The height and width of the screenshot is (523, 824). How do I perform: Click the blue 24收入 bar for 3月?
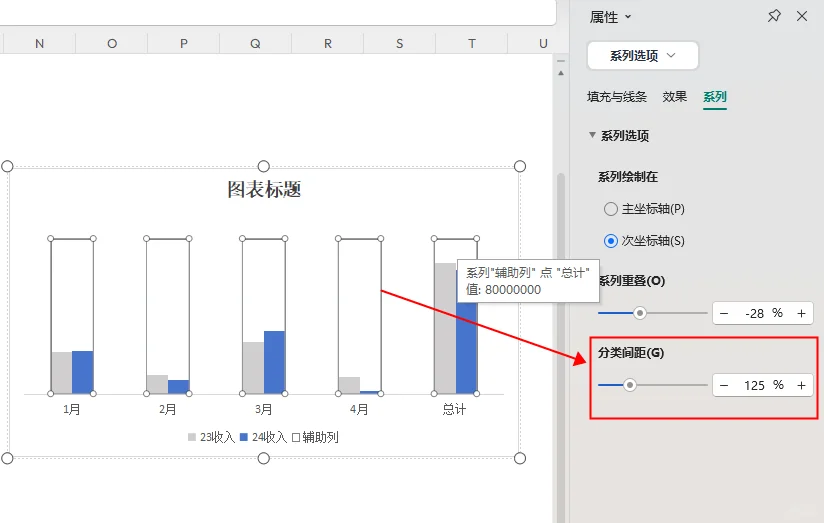[x=274, y=363]
